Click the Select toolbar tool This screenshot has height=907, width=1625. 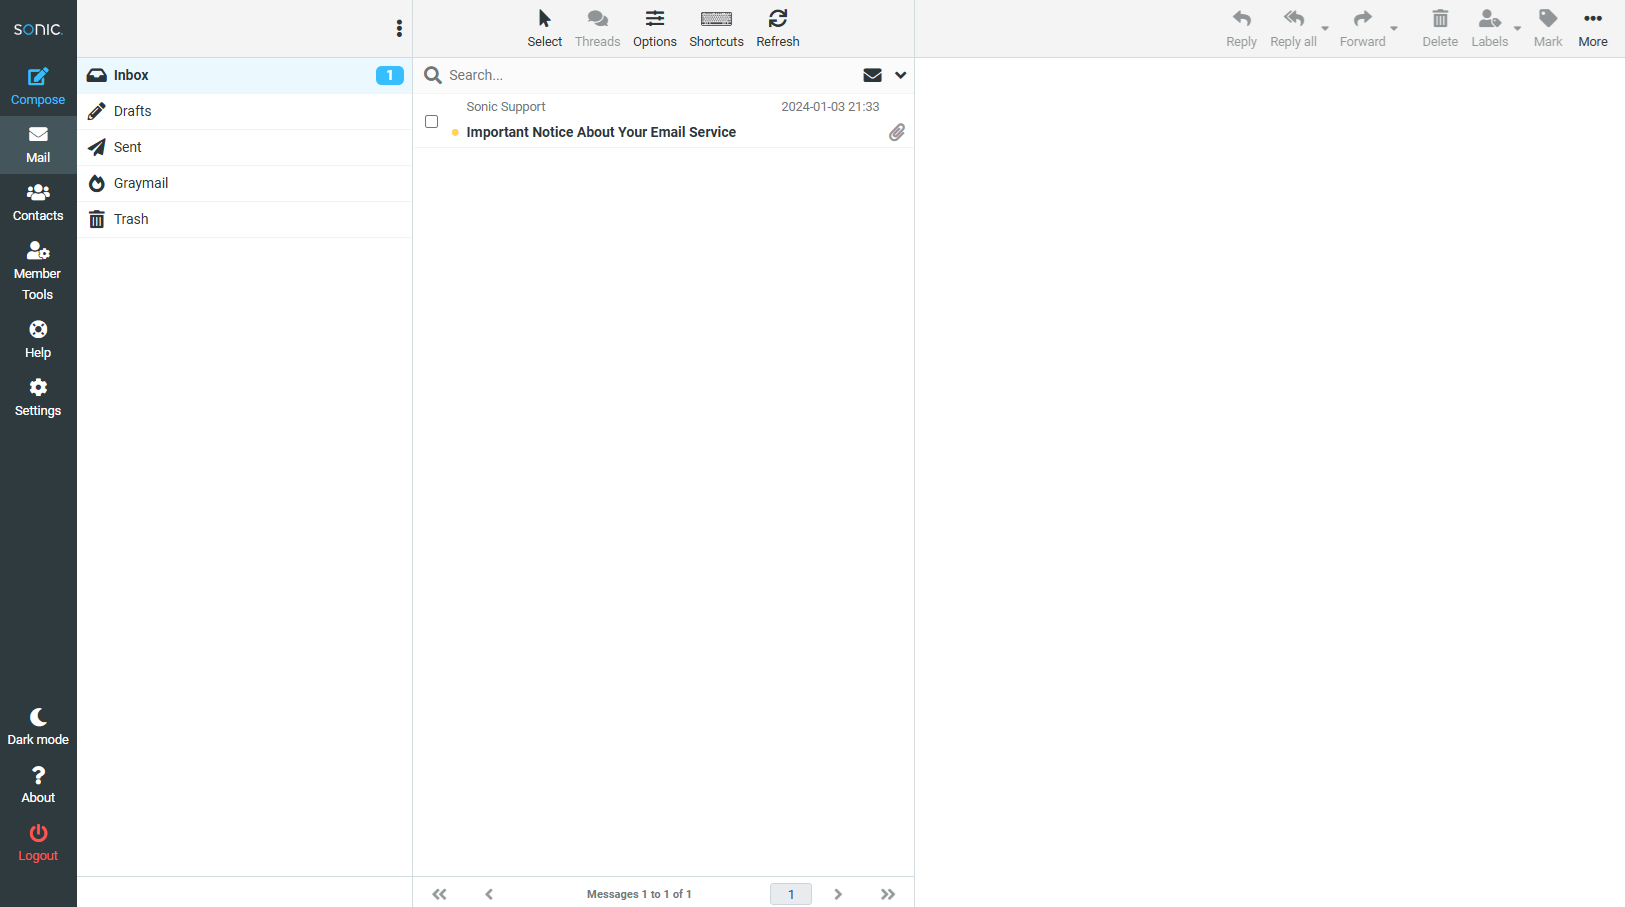[545, 29]
